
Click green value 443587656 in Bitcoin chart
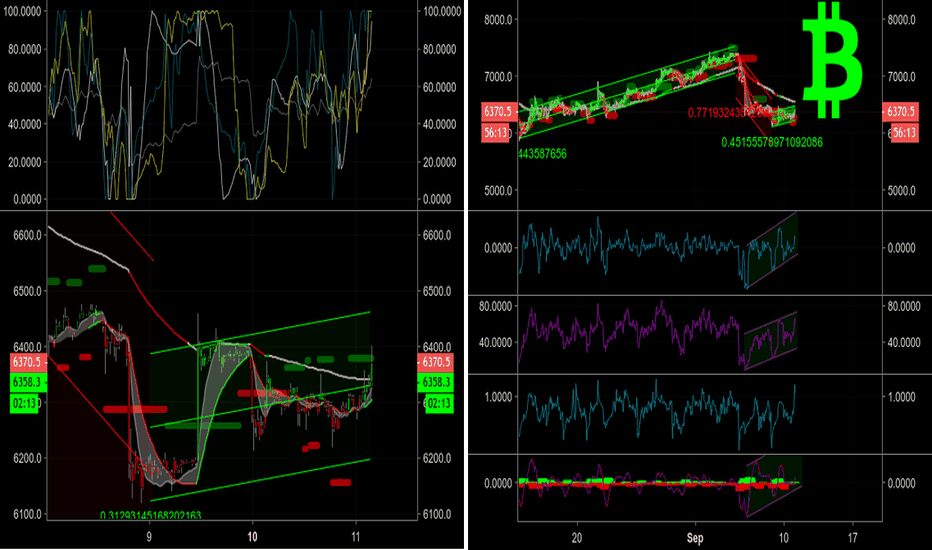tap(543, 154)
